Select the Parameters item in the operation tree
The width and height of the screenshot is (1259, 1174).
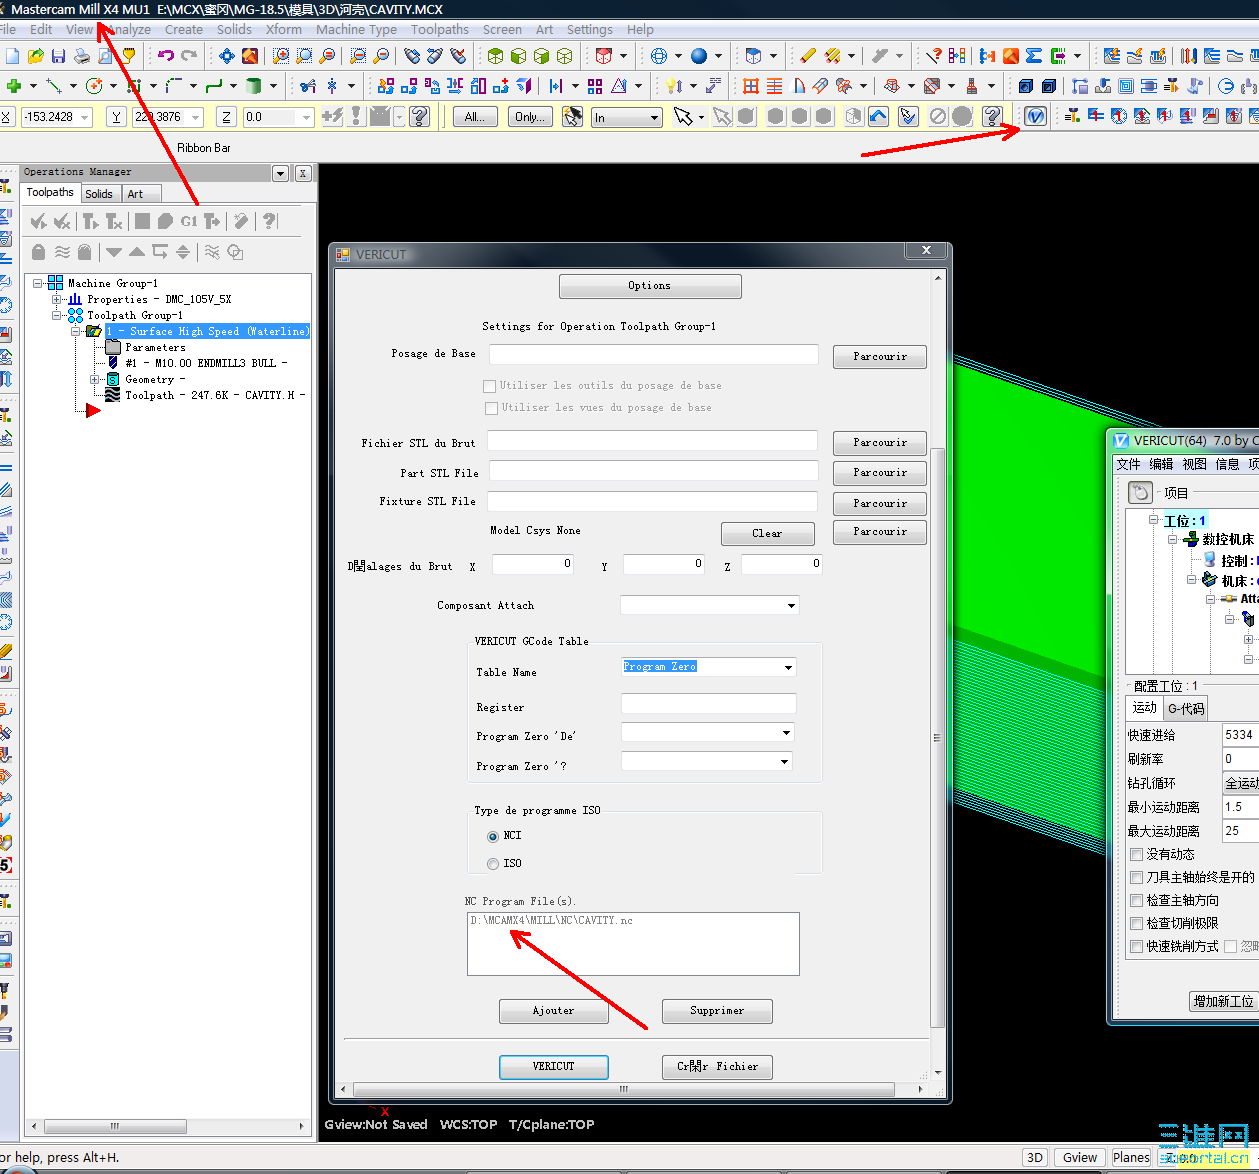[155, 347]
